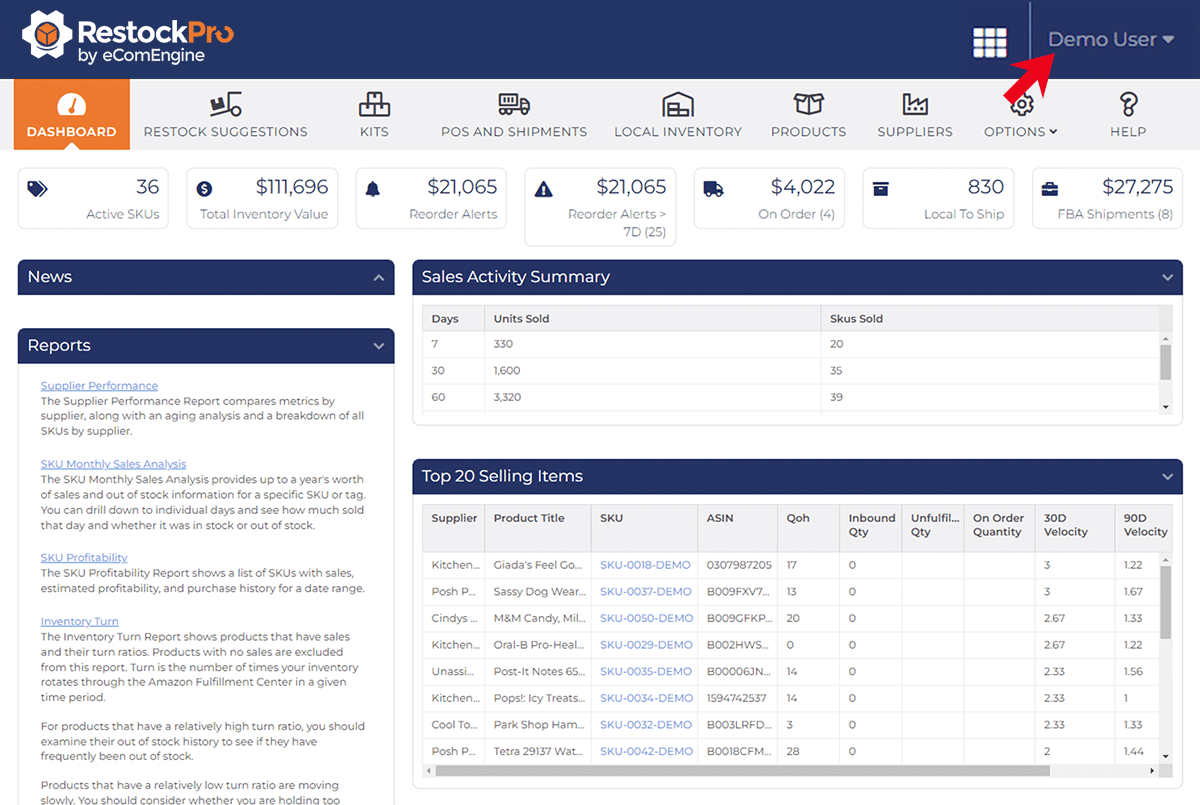Open Suppliers factory icon
The image size is (1200, 805).
[x=914, y=104]
